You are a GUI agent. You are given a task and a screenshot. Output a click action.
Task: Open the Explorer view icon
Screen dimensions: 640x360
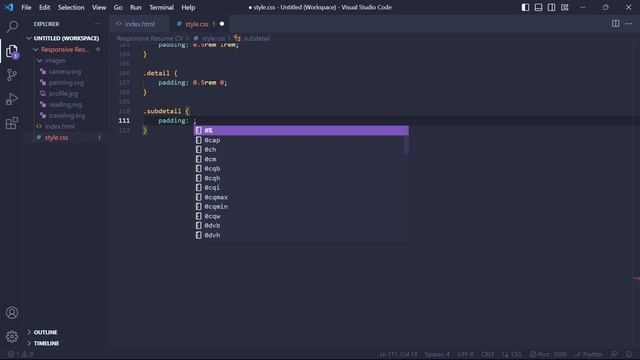(12, 51)
